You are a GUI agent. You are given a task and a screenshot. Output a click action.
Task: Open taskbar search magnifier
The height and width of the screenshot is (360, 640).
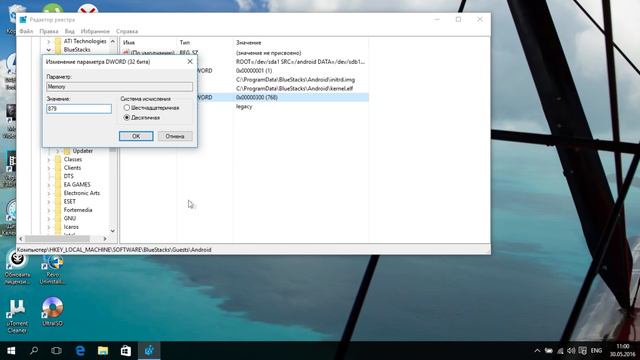[x=34, y=351]
